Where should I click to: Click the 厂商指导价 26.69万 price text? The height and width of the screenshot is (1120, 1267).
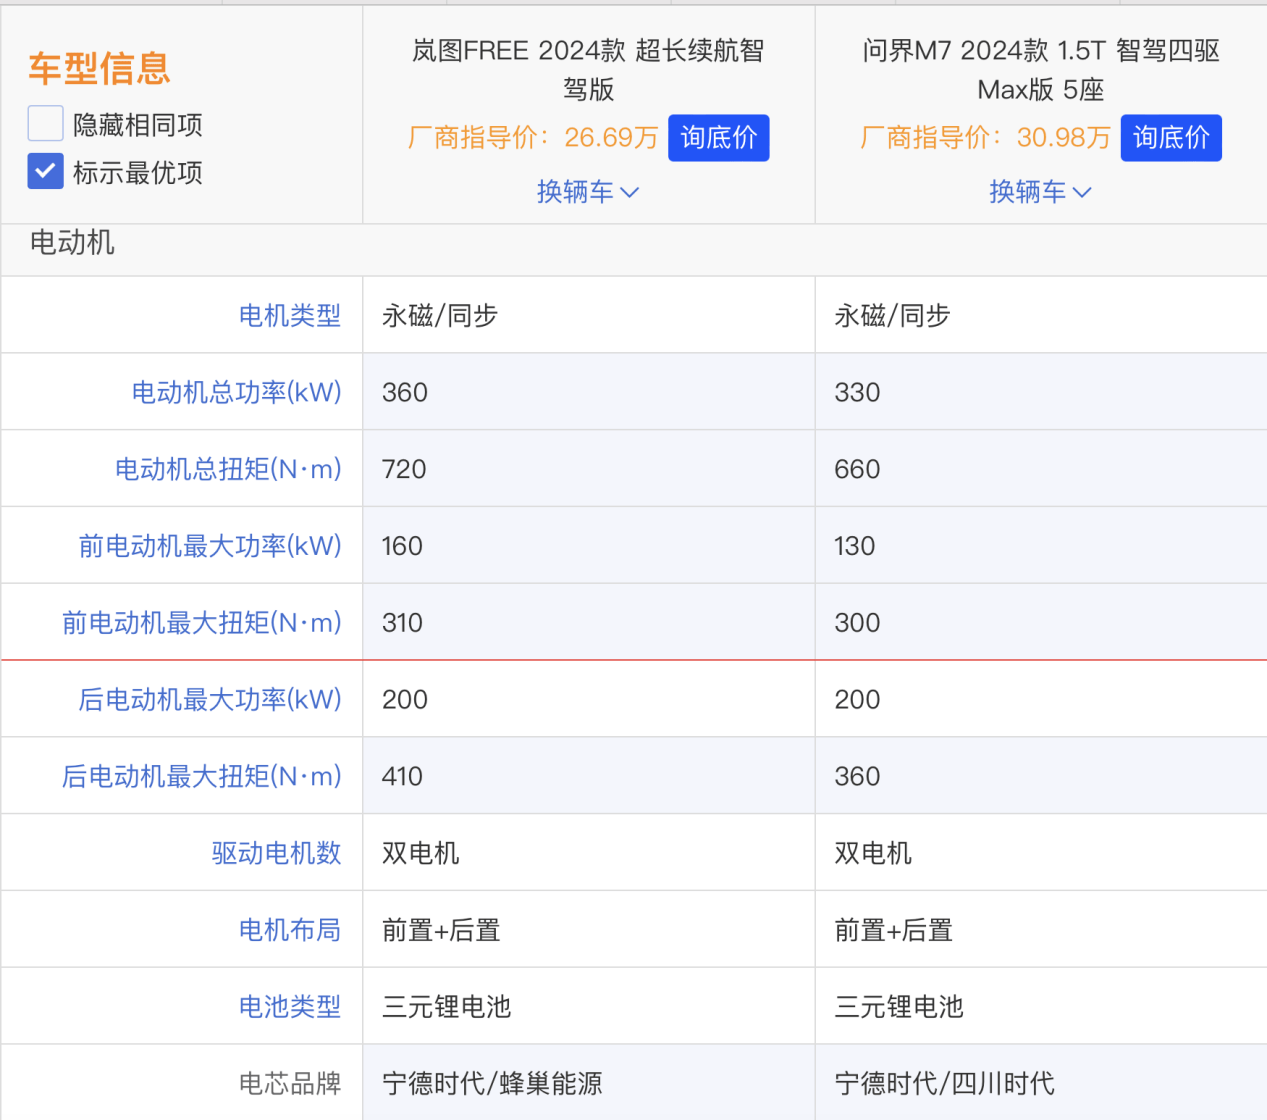[x=533, y=138]
